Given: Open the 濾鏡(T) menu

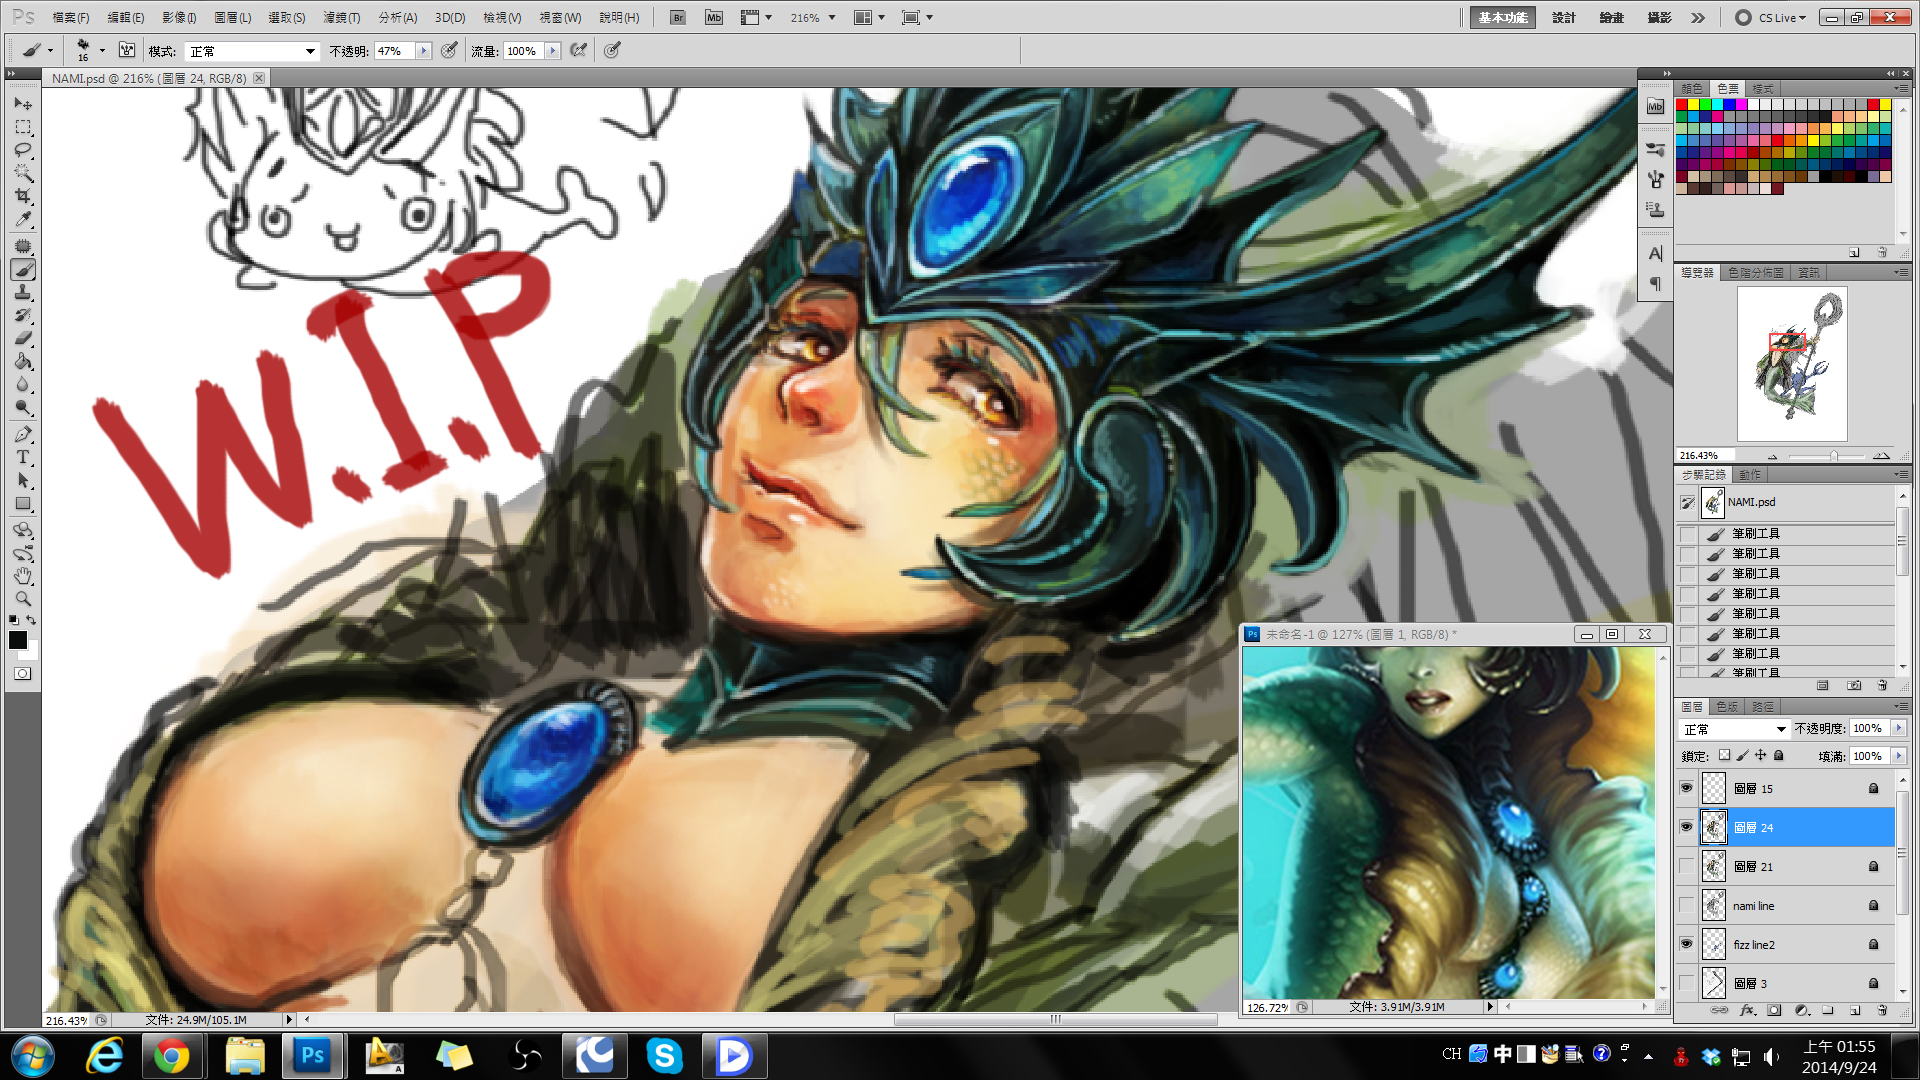Looking at the screenshot, I should pos(341,18).
